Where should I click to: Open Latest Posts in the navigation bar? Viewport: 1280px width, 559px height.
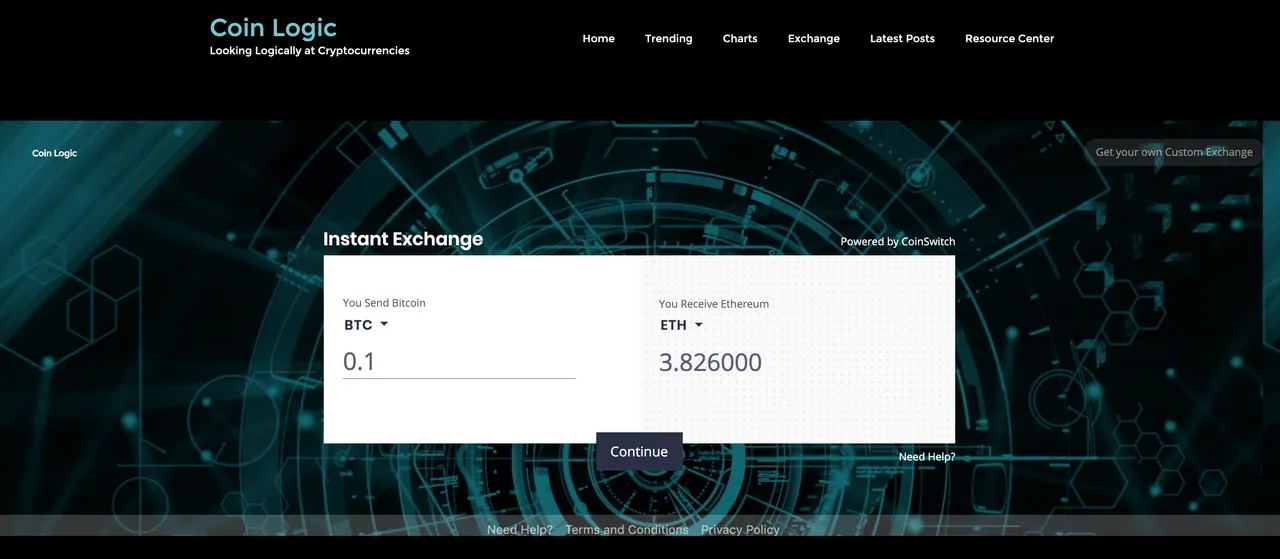pyautogui.click(x=902, y=38)
